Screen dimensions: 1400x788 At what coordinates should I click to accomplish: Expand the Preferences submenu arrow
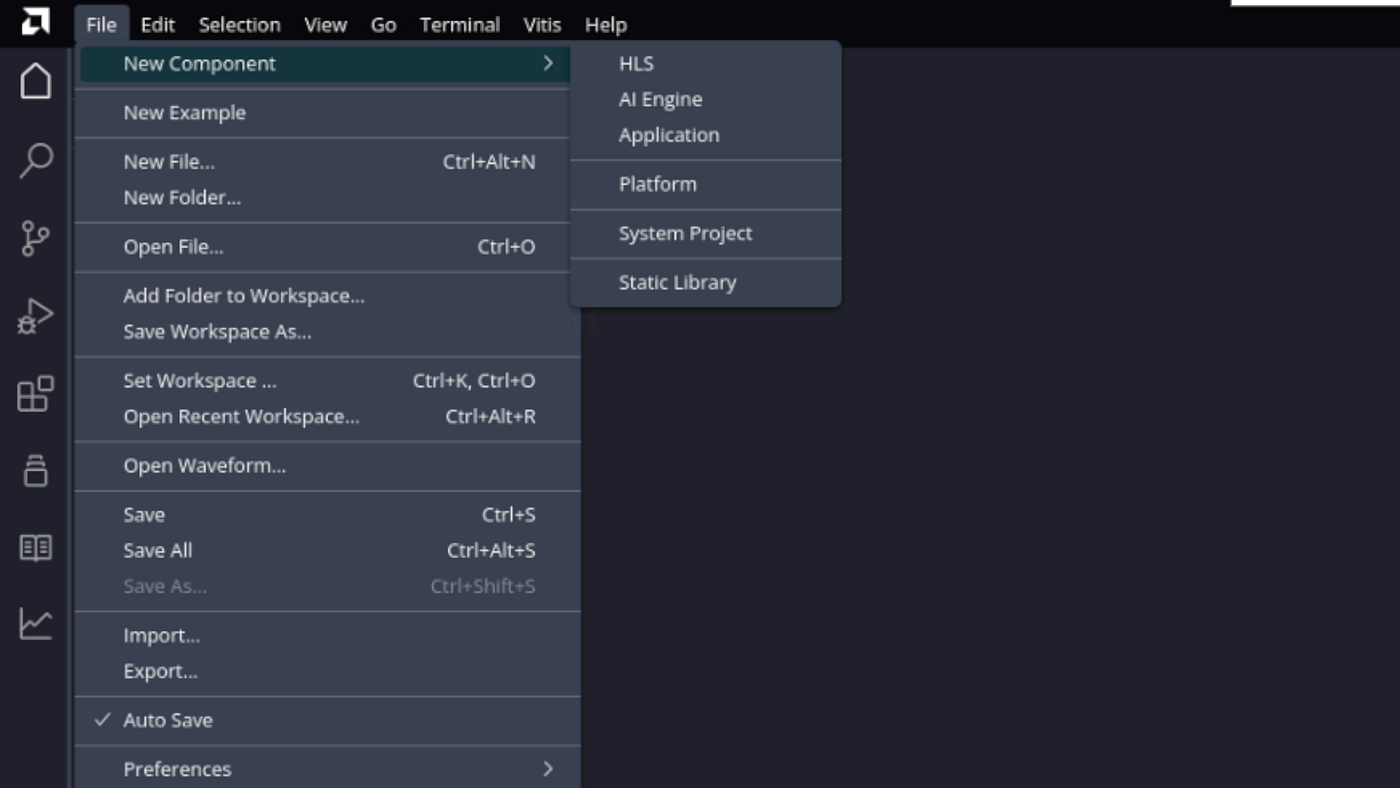tap(548, 768)
